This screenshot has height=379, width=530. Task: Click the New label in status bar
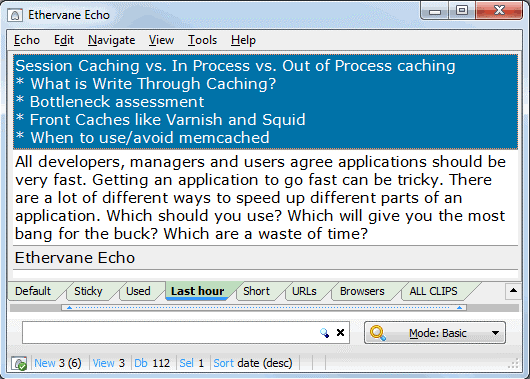[45, 363]
